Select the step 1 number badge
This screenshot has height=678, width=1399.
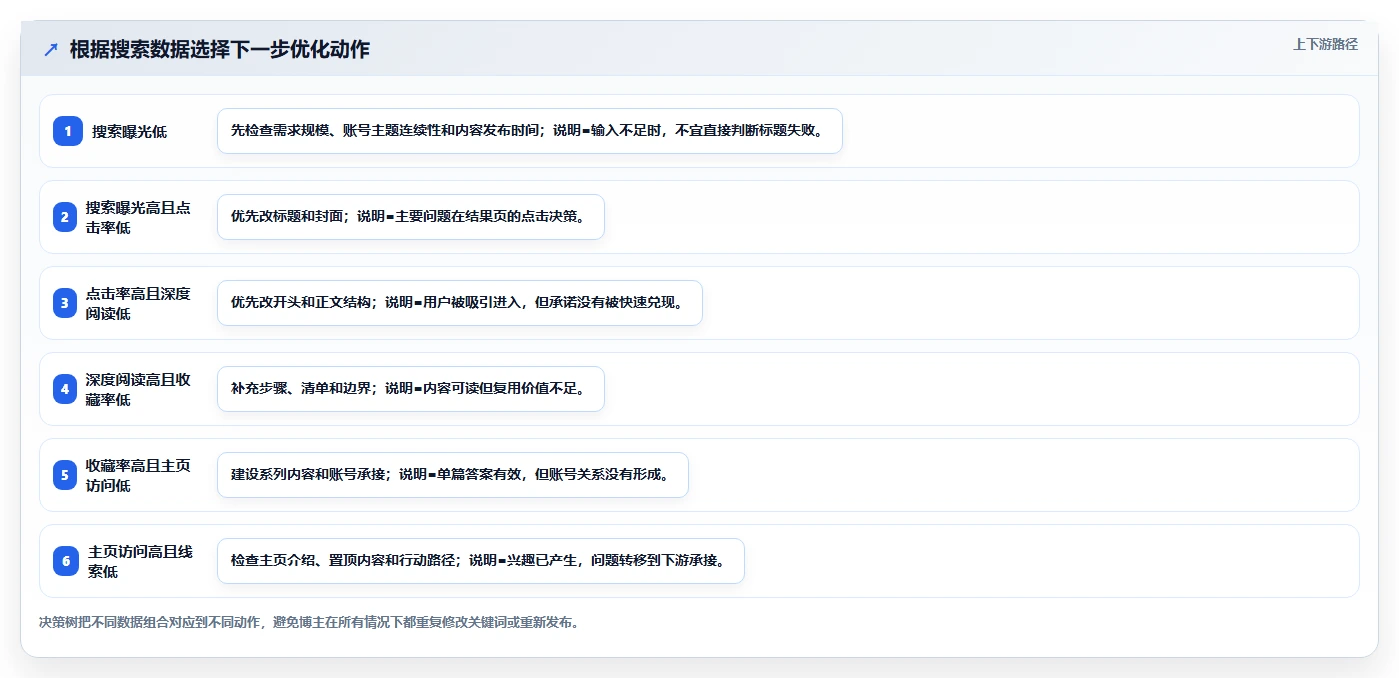pyautogui.click(x=68, y=131)
